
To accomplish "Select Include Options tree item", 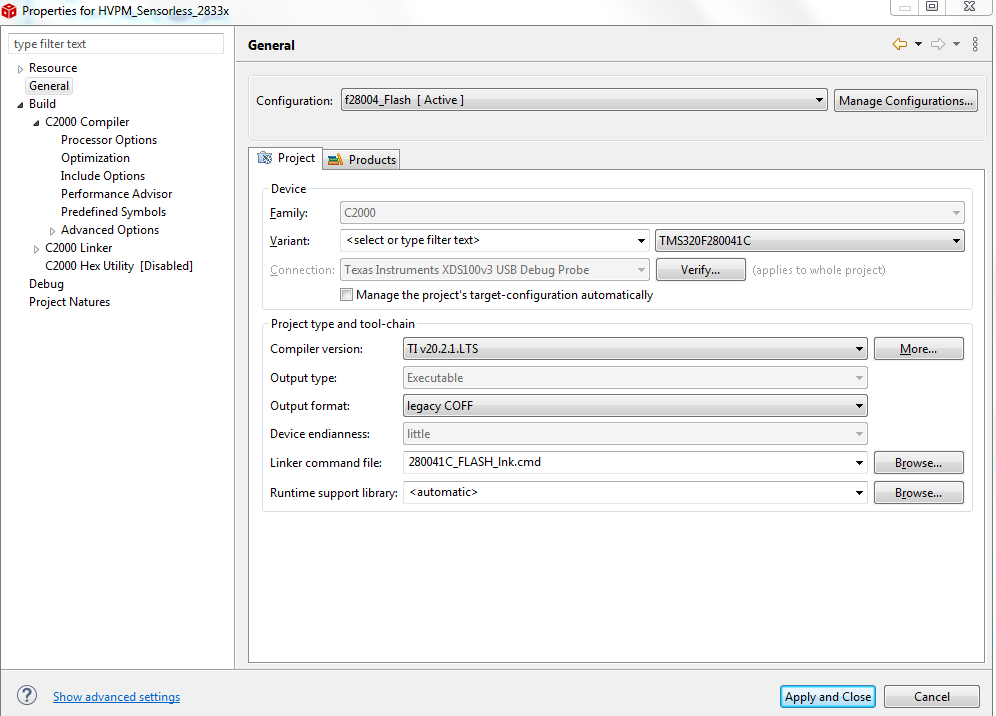I will [x=102, y=175].
